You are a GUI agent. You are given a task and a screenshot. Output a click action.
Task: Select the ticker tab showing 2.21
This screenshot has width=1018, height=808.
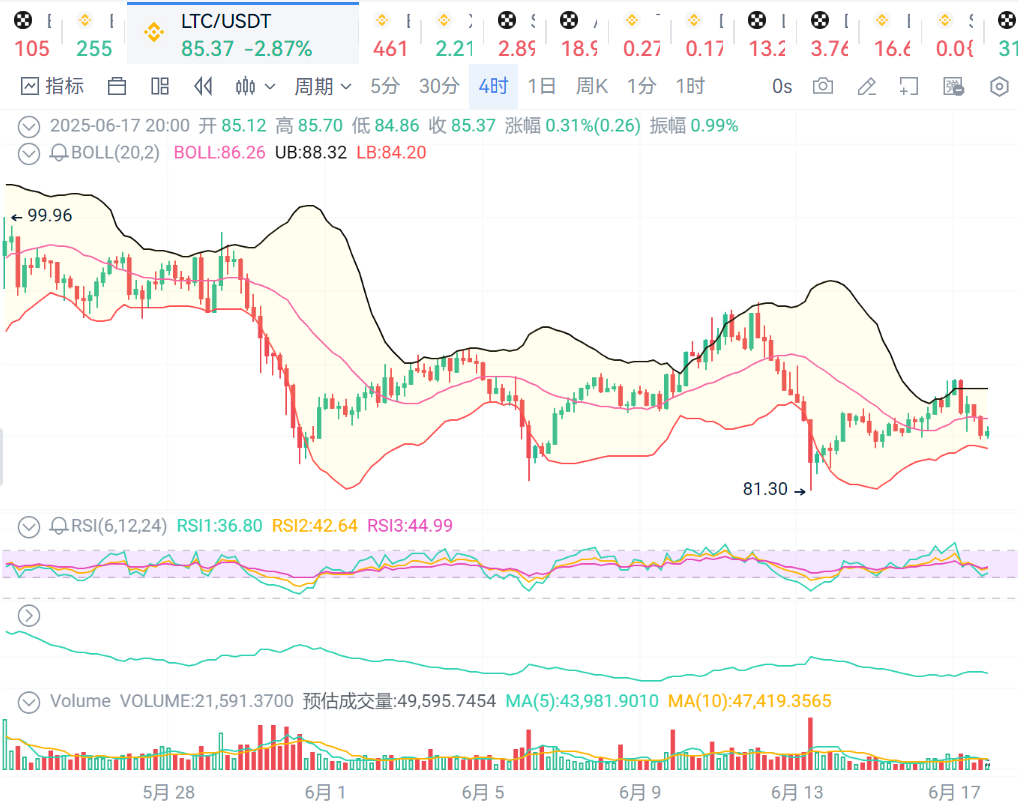click(453, 33)
